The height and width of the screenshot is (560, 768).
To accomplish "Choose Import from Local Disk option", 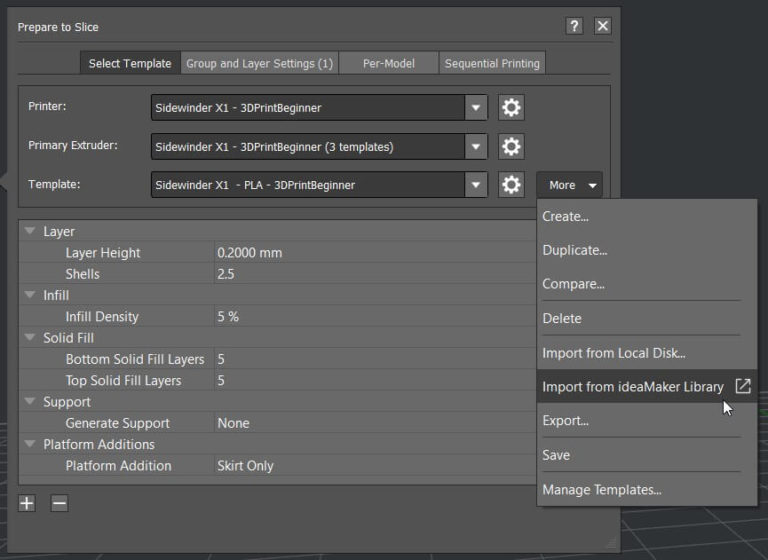I will point(613,352).
